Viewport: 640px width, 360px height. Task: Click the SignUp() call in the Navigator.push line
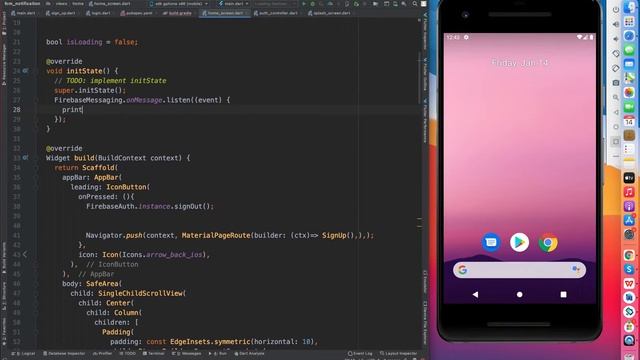pyautogui.click(x=340, y=236)
